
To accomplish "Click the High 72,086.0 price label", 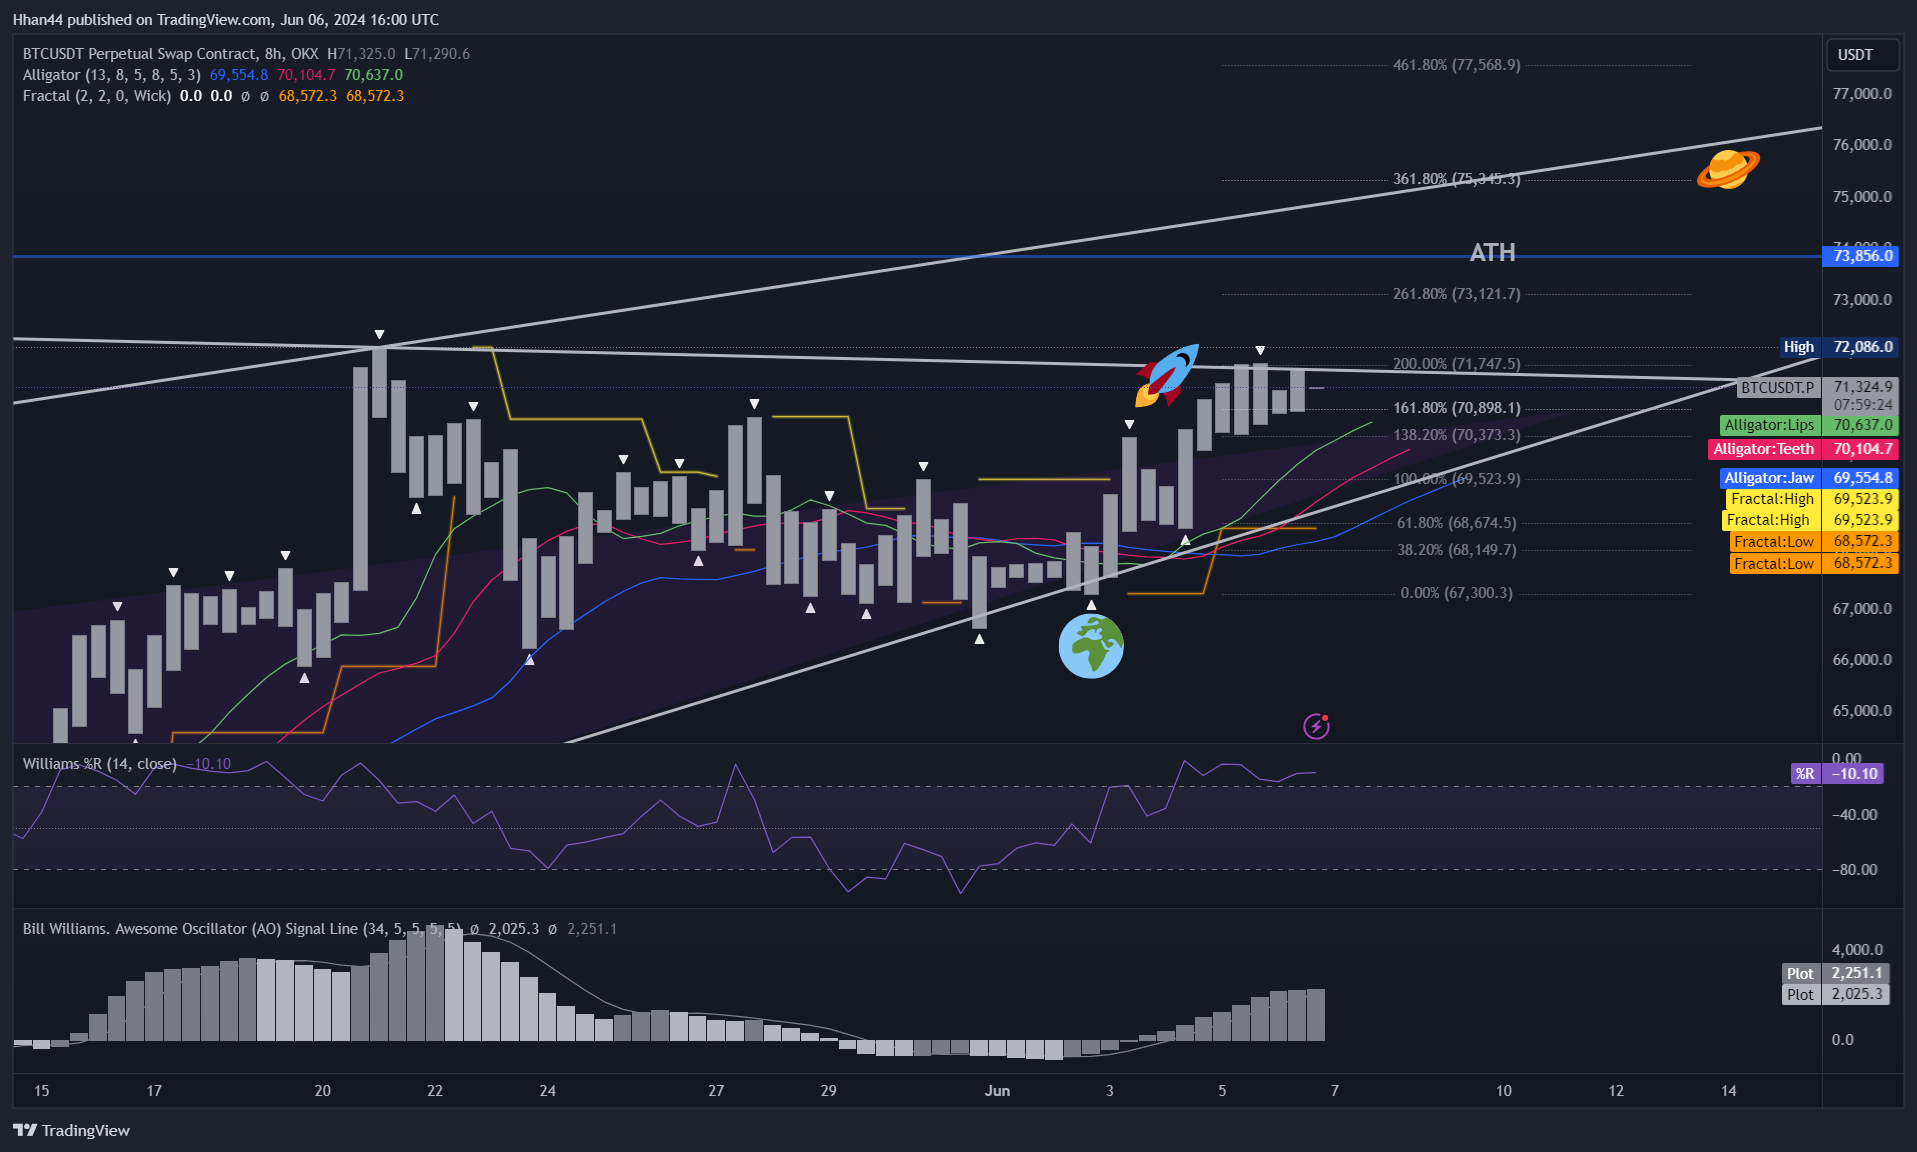I will 1839,347.
